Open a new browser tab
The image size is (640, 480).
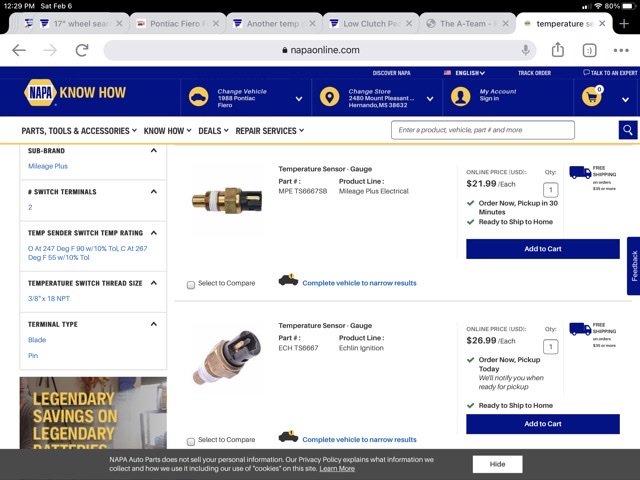coord(624,24)
